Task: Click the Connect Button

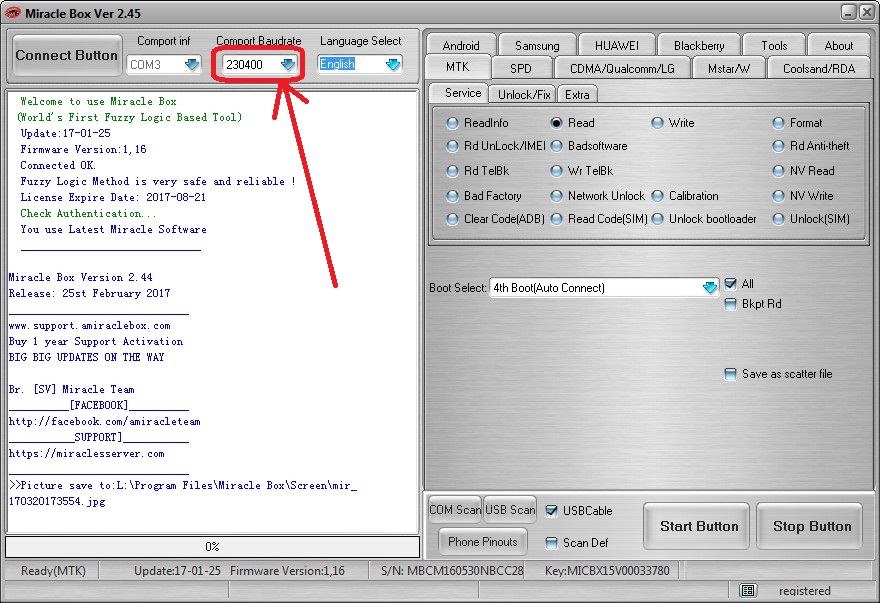Action: pos(67,55)
